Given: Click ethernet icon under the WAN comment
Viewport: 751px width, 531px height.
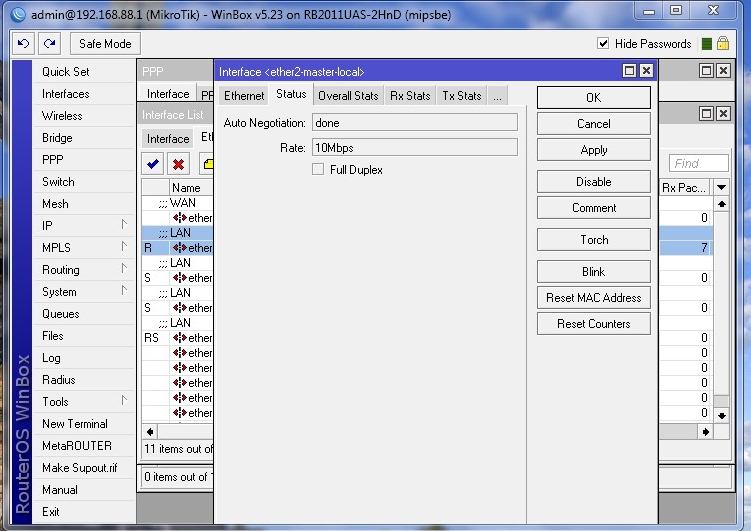Looking at the screenshot, I should (180, 218).
